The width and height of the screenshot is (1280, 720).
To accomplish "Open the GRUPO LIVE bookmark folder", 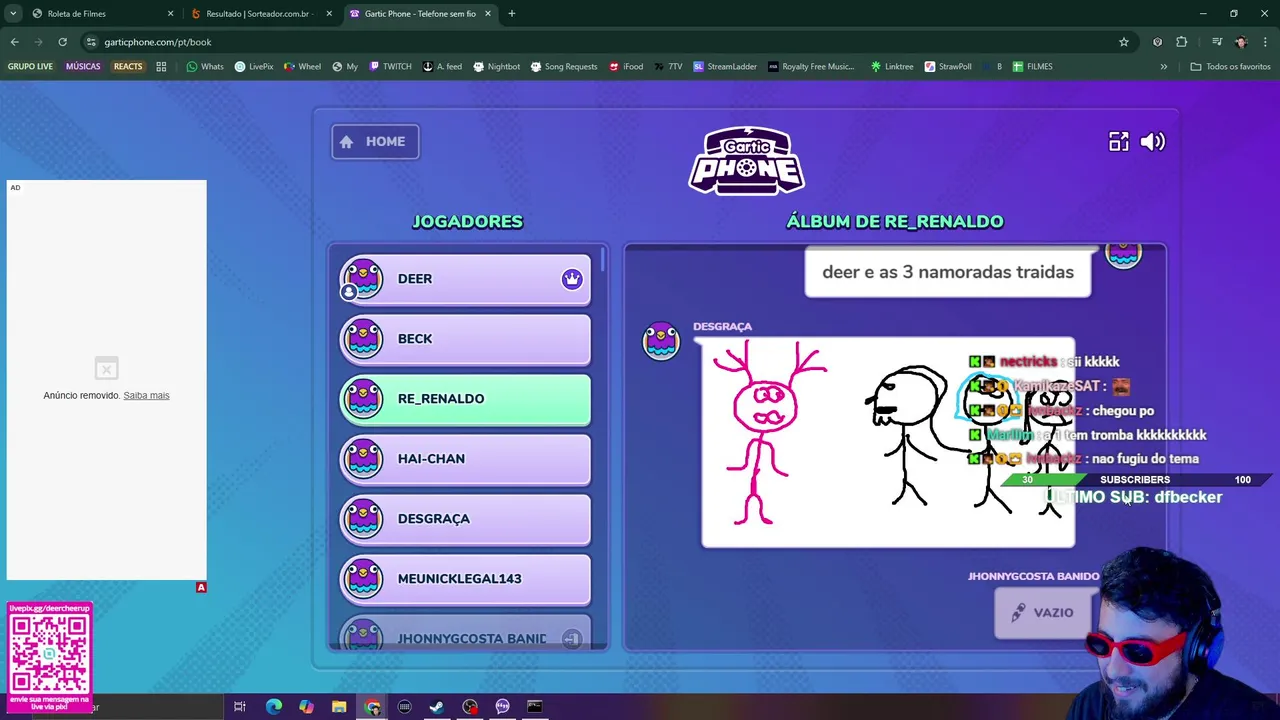I will pyautogui.click(x=30, y=67).
